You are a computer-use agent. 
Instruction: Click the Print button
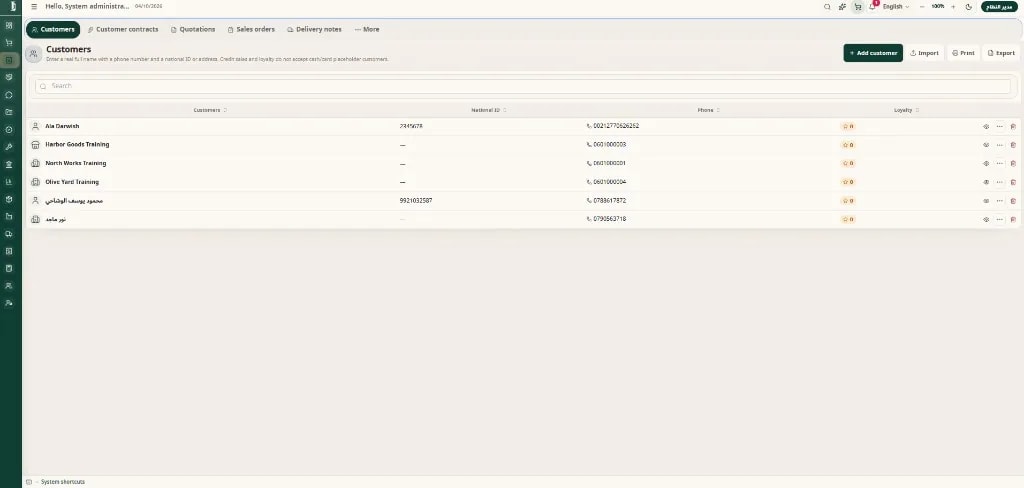tap(963, 53)
